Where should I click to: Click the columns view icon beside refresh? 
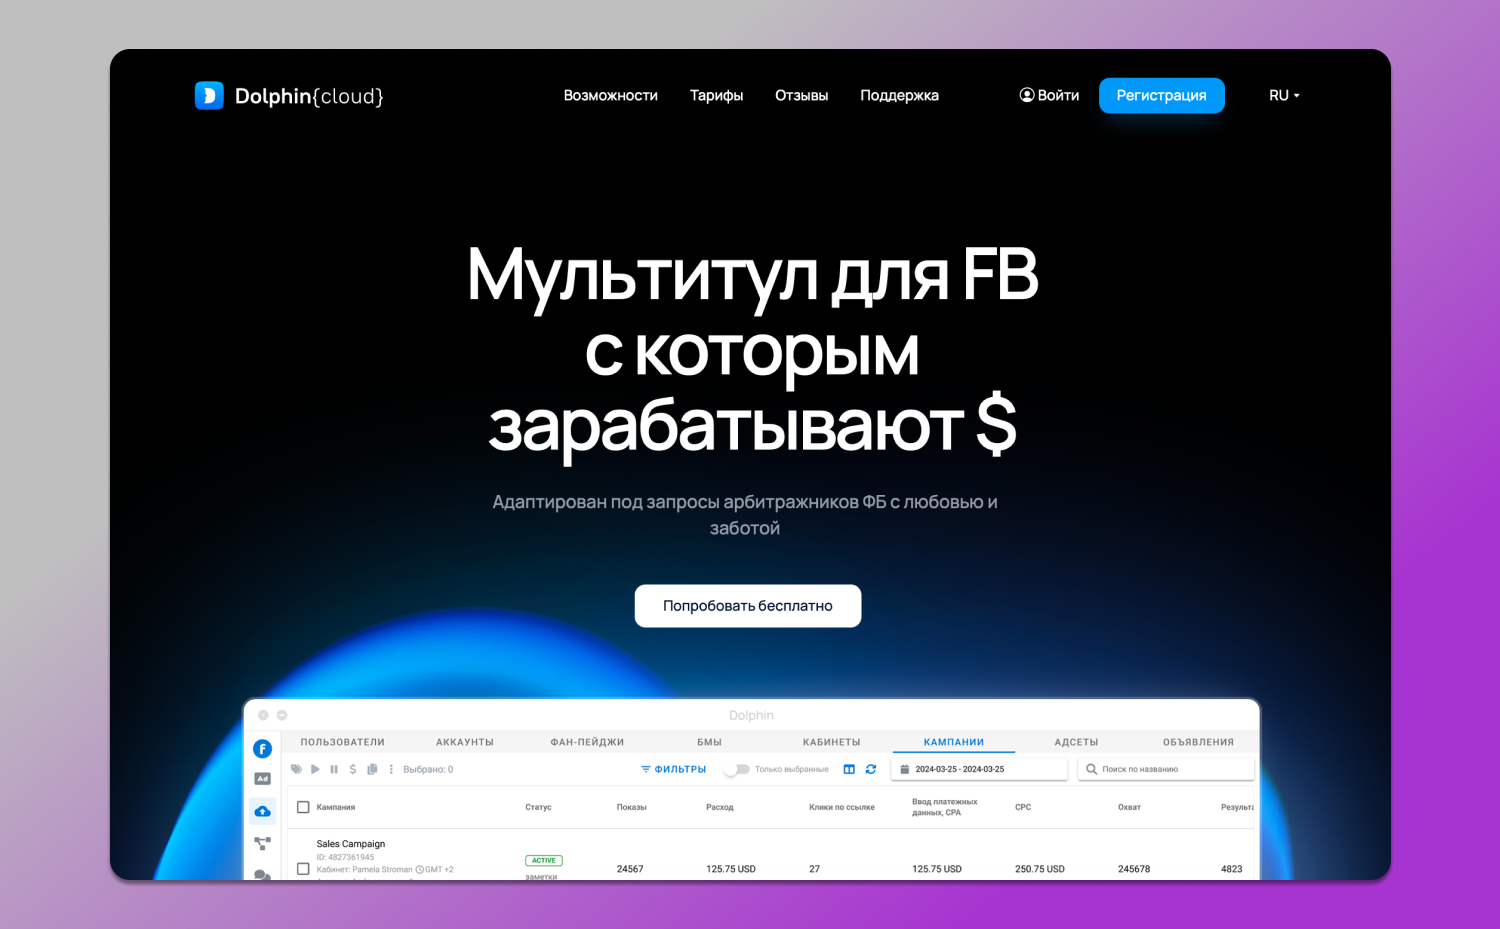[x=849, y=769]
